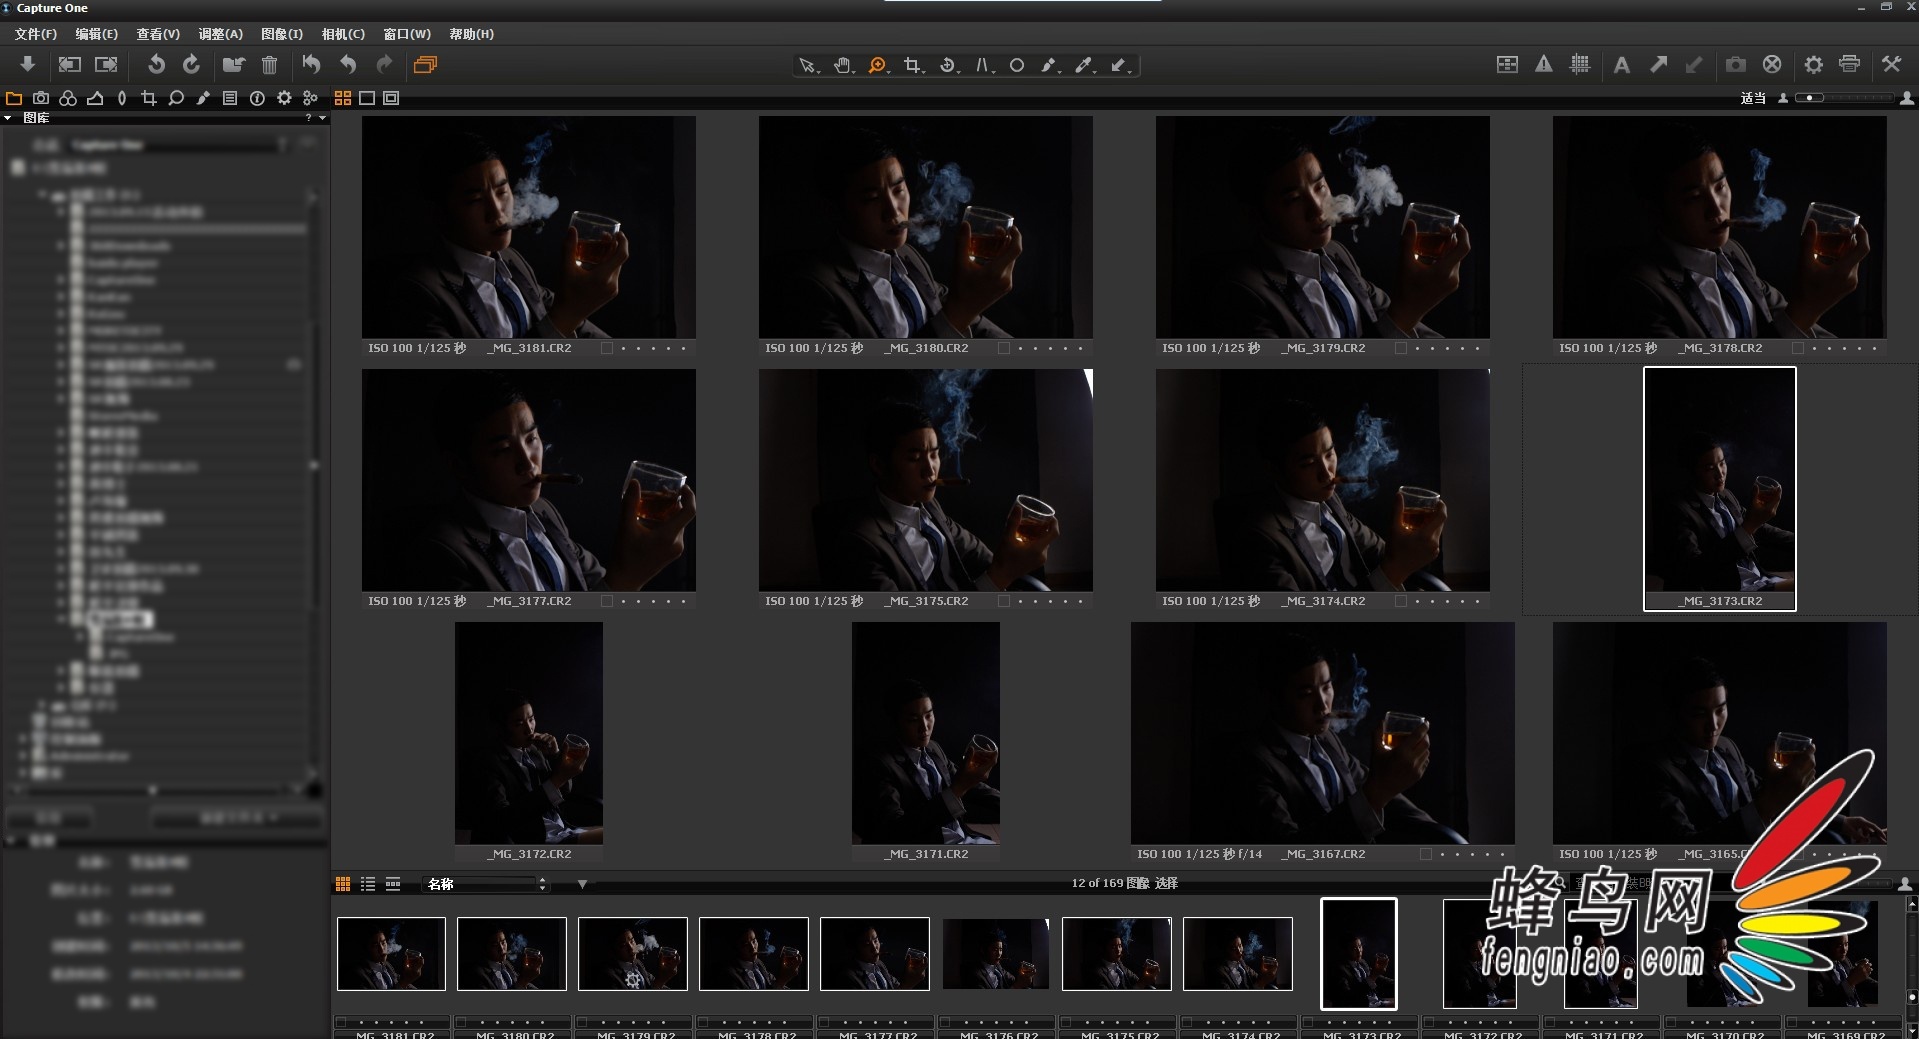Open the 帮助(H) menu
Screen dimensions: 1919x1039
(471, 34)
